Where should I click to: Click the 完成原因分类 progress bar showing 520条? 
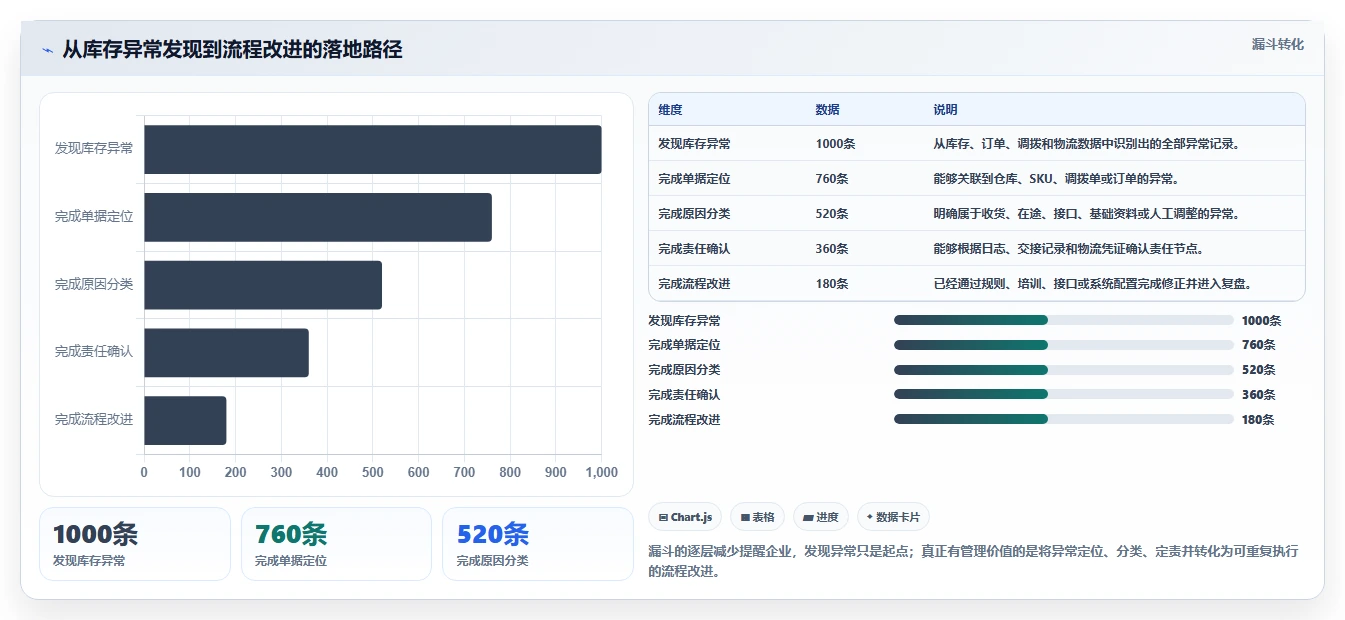[x=1064, y=370]
